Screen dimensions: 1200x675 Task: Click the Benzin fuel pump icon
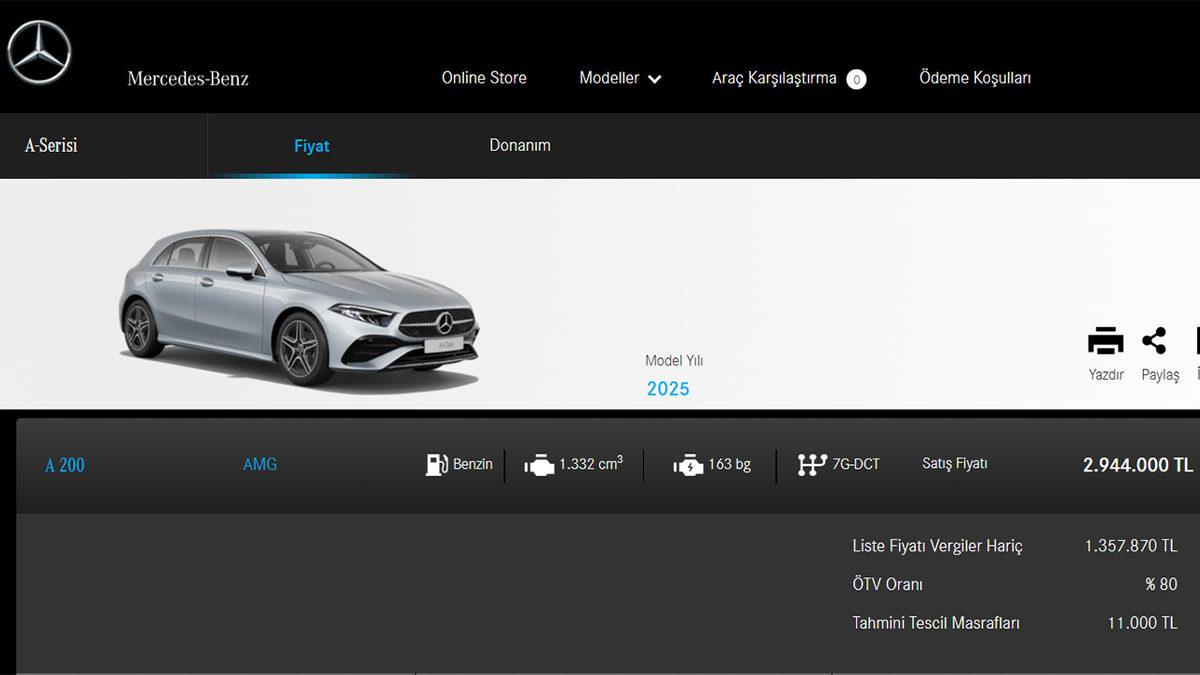(436, 464)
